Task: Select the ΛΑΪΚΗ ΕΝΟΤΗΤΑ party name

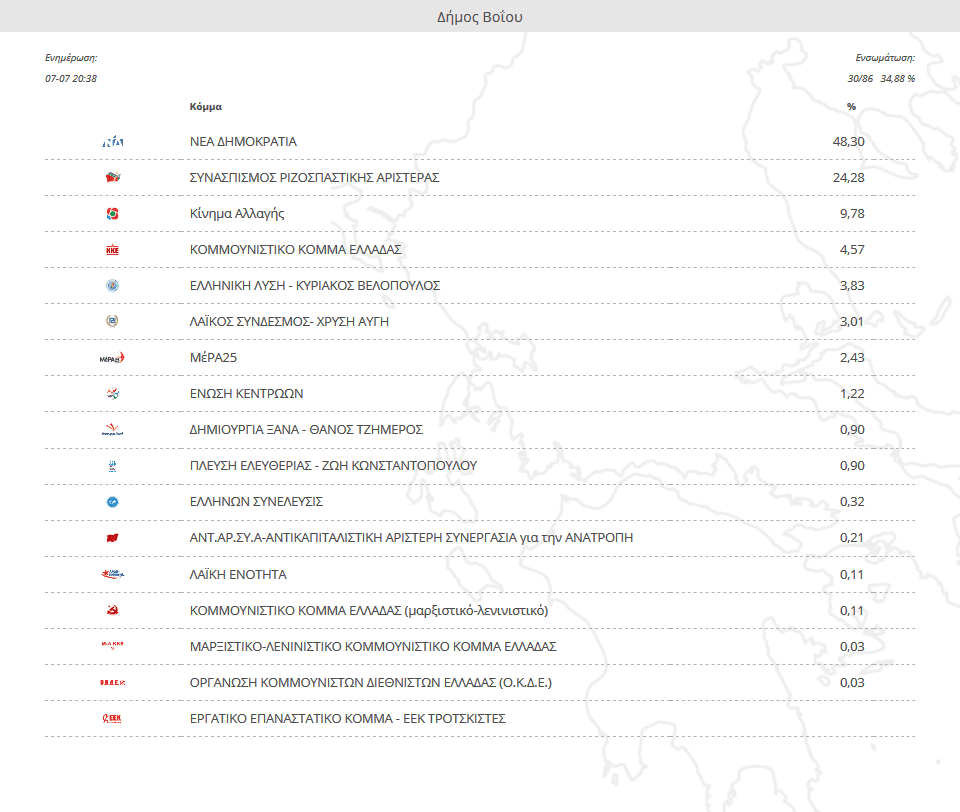Action: (x=238, y=574)
